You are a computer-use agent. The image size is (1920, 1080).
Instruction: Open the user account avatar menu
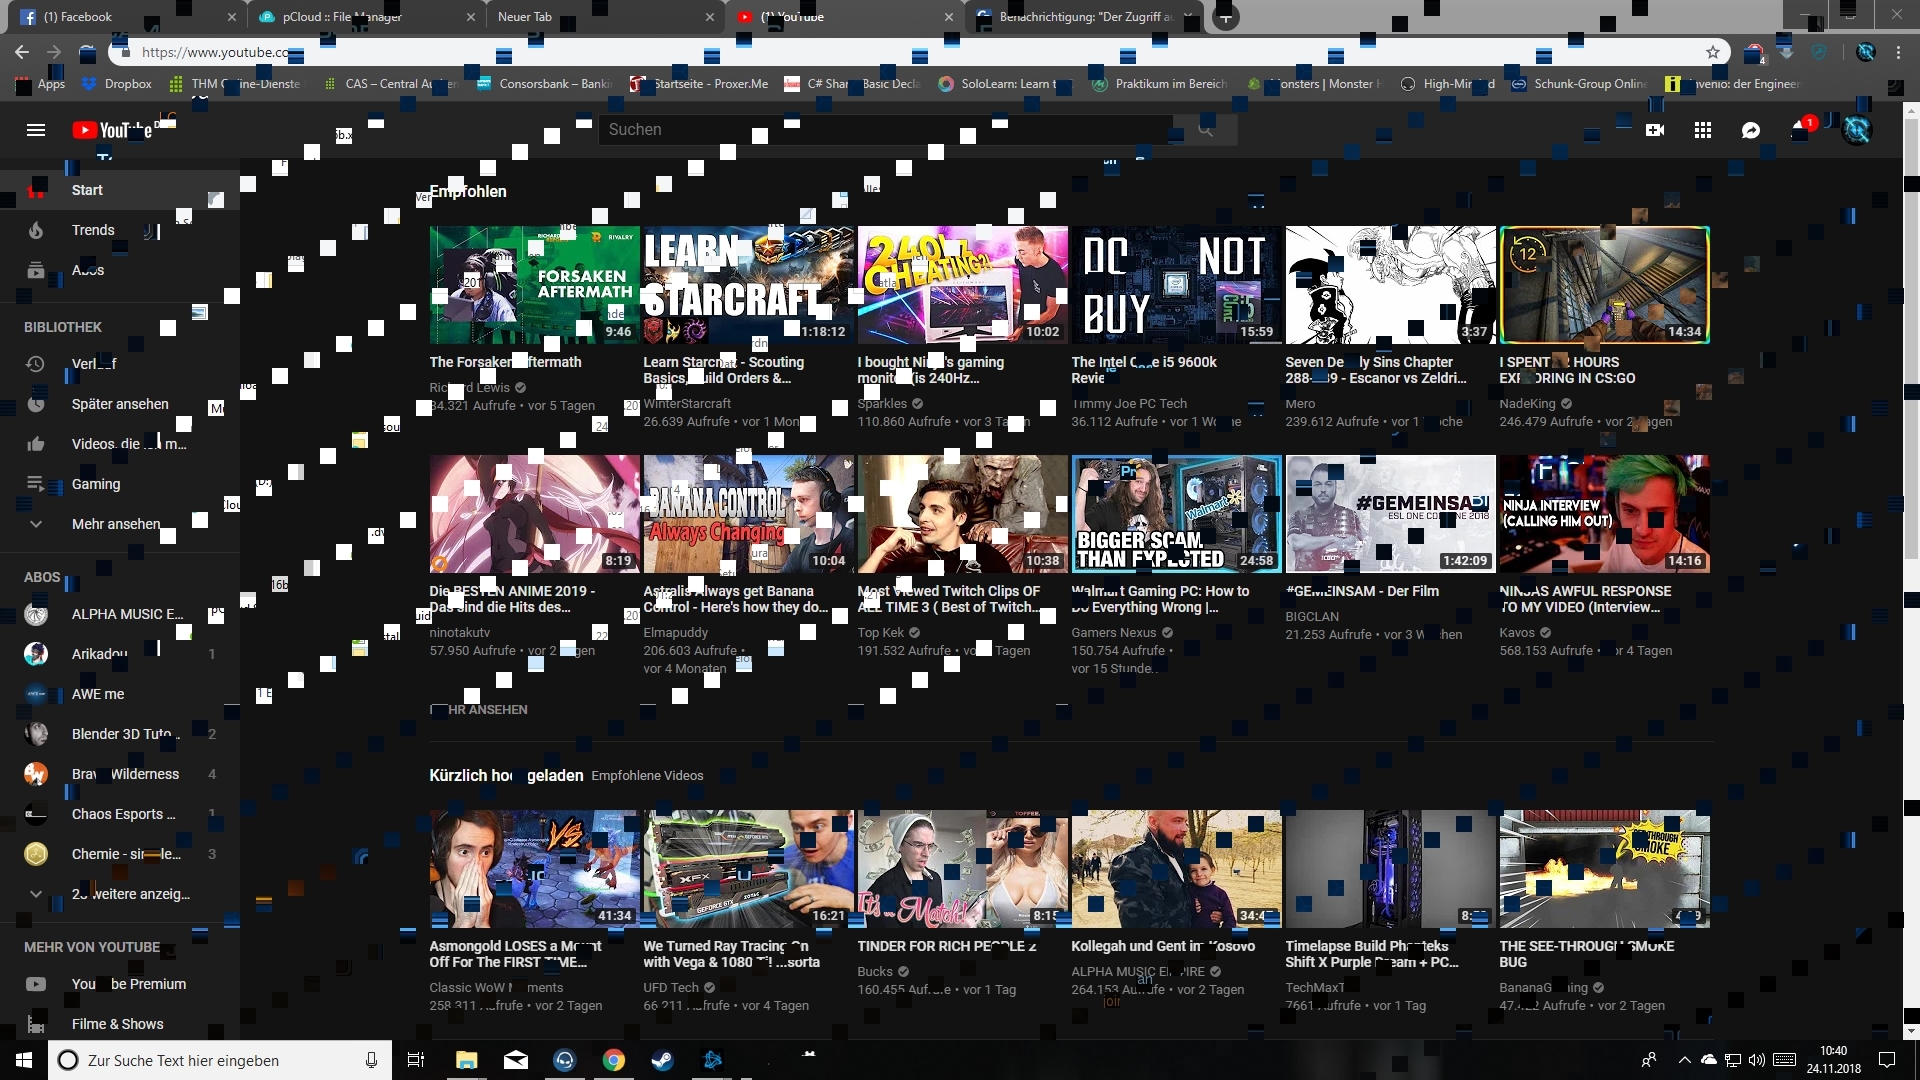pyautogui.click(x=1857, y=130)
